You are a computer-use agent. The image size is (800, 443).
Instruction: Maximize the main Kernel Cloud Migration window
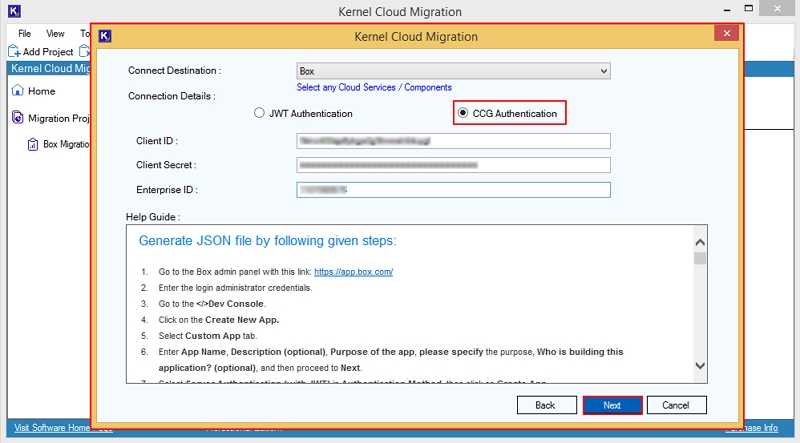(748, 8)
